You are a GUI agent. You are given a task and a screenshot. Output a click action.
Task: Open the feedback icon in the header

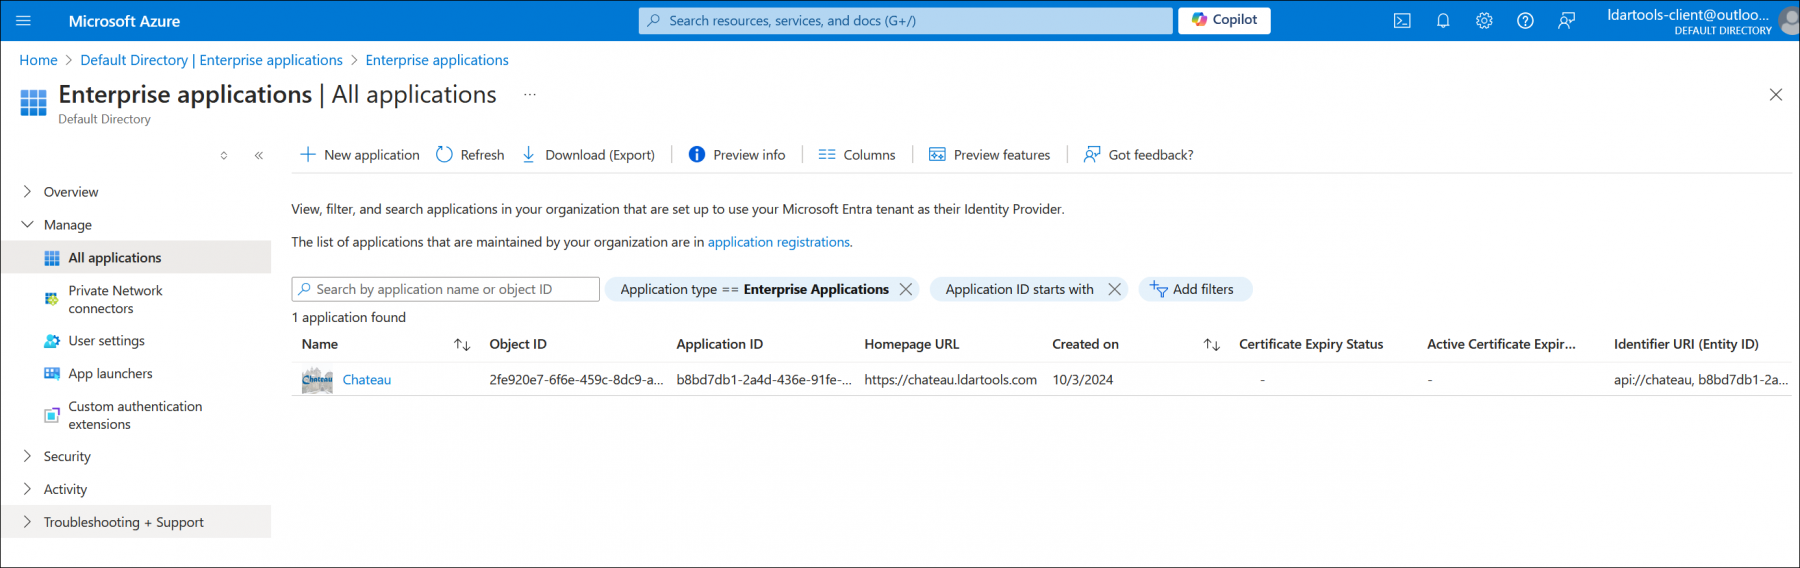pos(1566,21)
